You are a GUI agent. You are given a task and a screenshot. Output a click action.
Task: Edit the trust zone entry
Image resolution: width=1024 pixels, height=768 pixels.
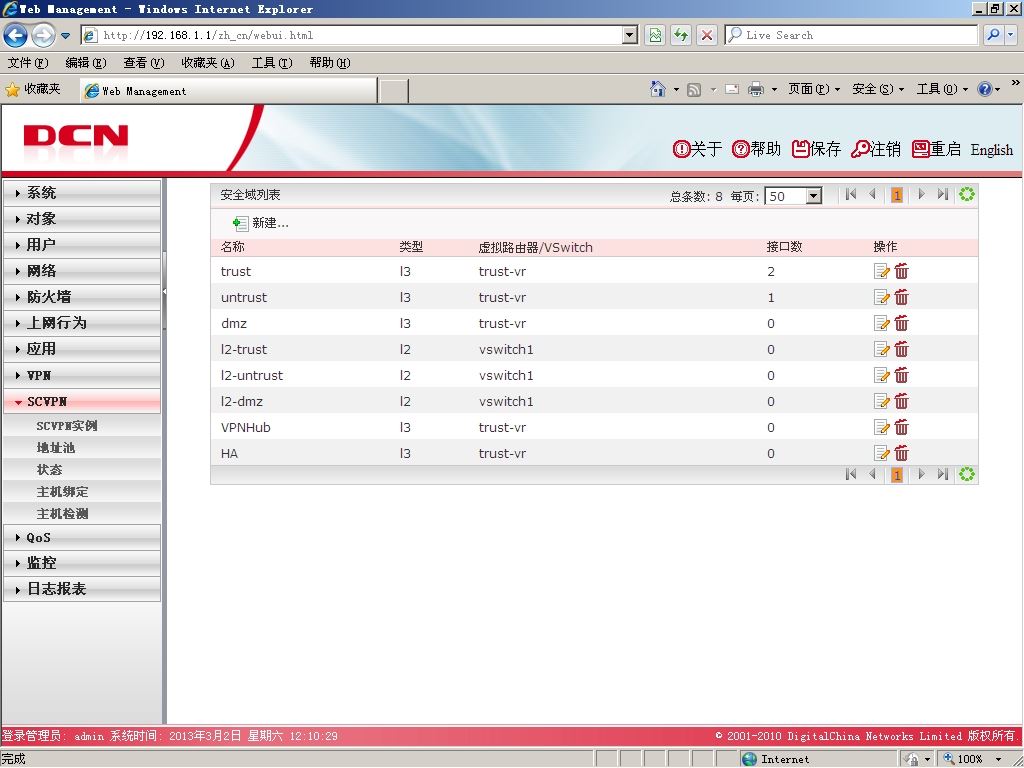(882, 271)
